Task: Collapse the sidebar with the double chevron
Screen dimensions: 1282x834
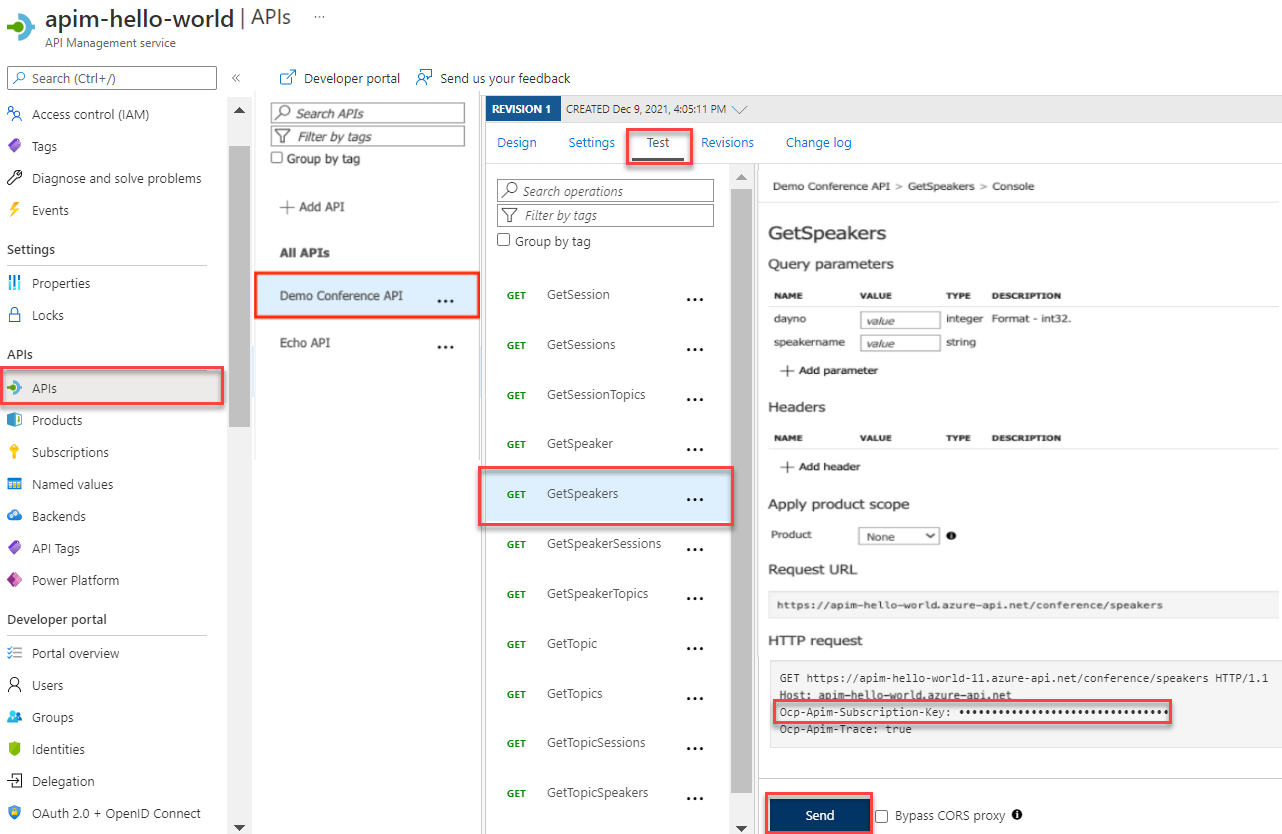Action: 236,78
